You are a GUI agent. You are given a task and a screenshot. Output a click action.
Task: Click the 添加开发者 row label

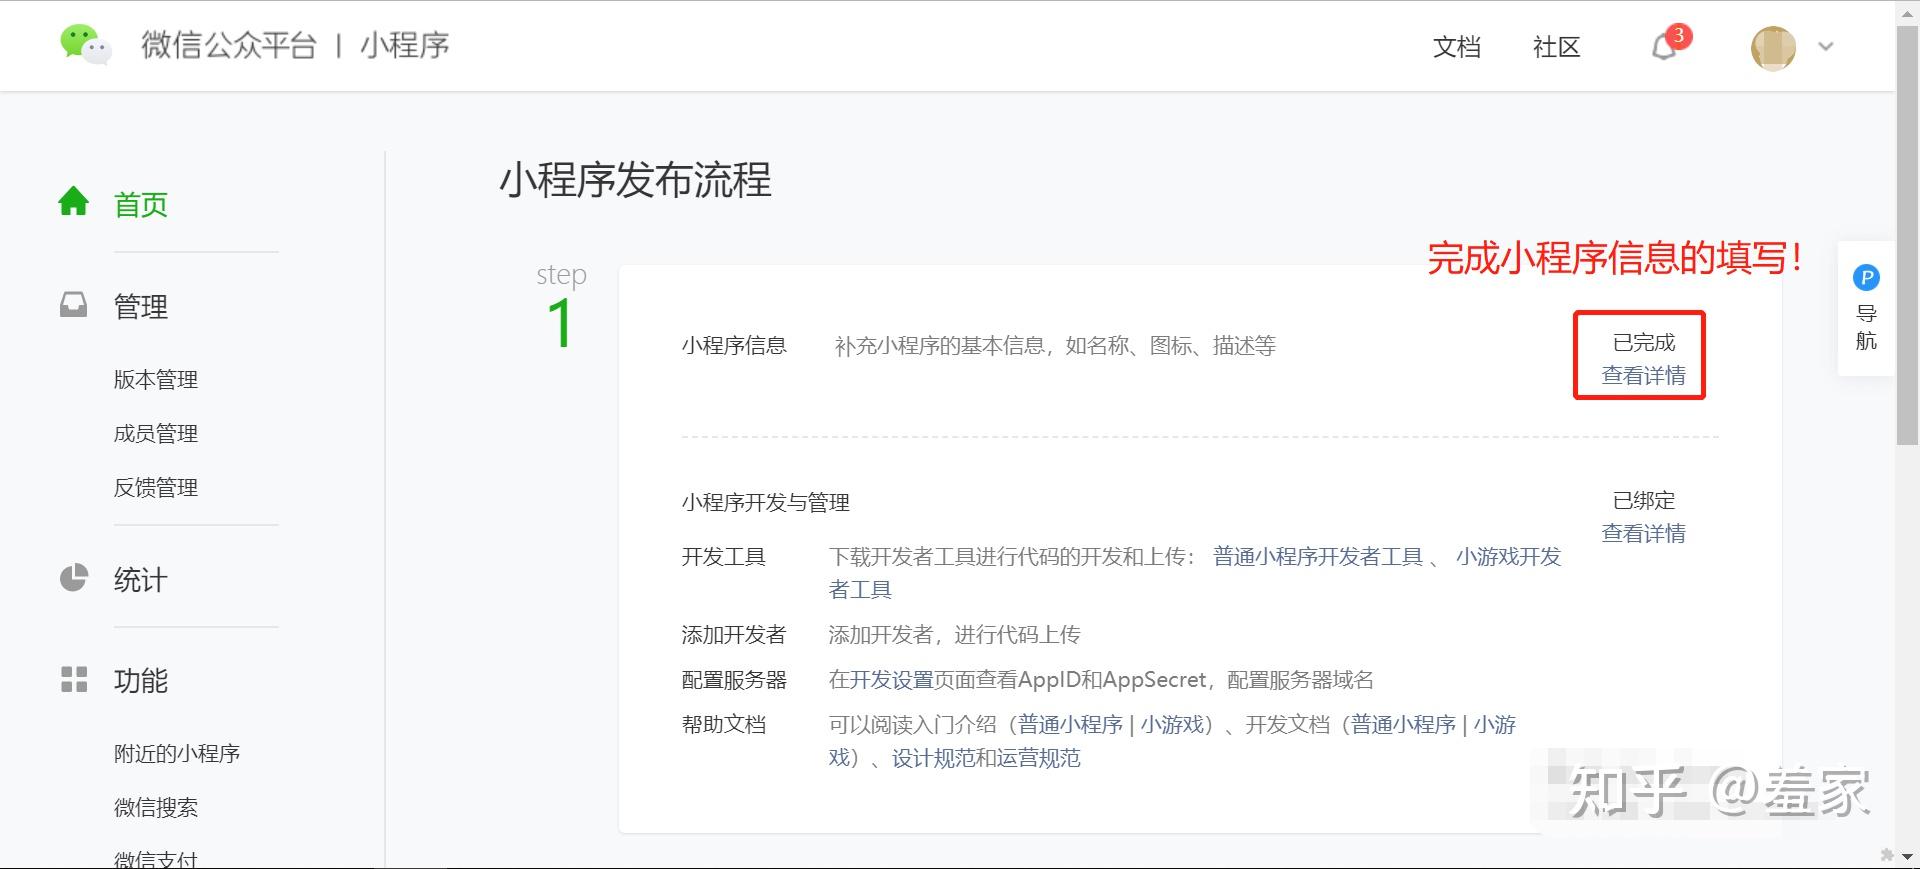tap(734, 635)
